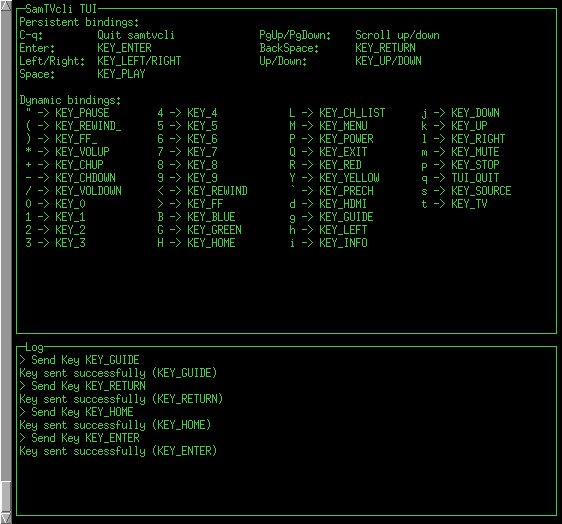Click the 'KEY_SOURCE' binding entry
Viewport: 562px width, 524px height.
(x=481, y=191)
